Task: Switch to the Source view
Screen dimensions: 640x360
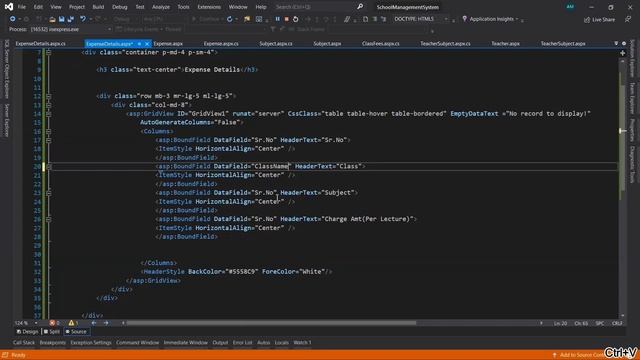Action: click(x=76, y=332)
